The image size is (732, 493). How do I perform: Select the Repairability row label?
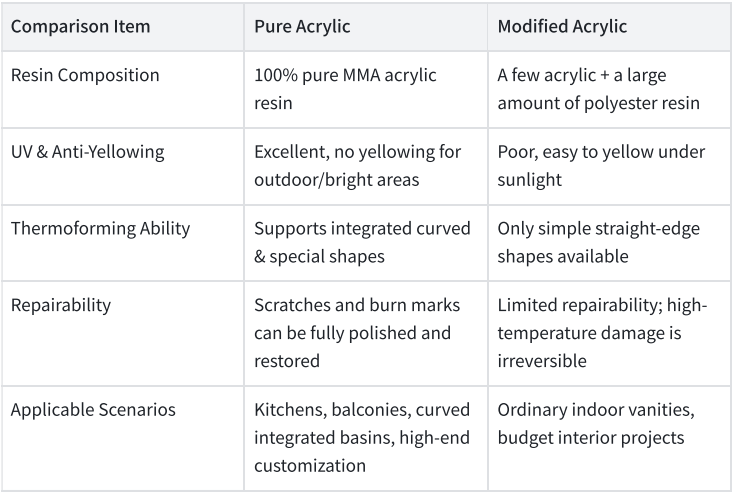click(x=61, y=305)
